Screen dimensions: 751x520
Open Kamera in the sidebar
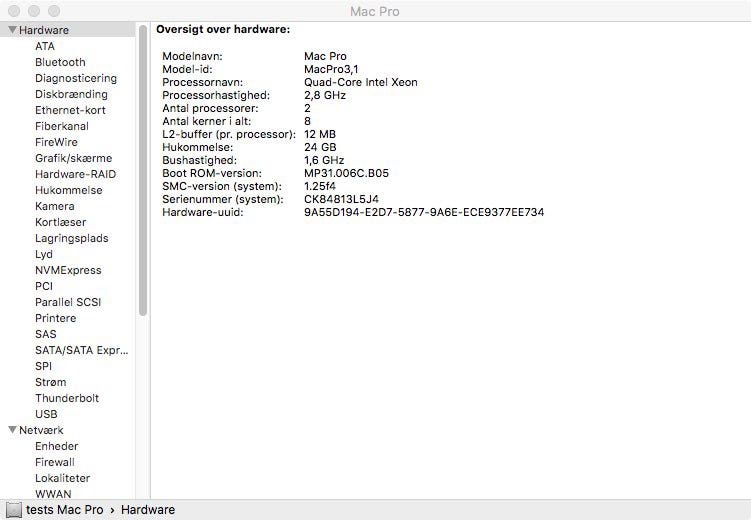coord(55,206)
